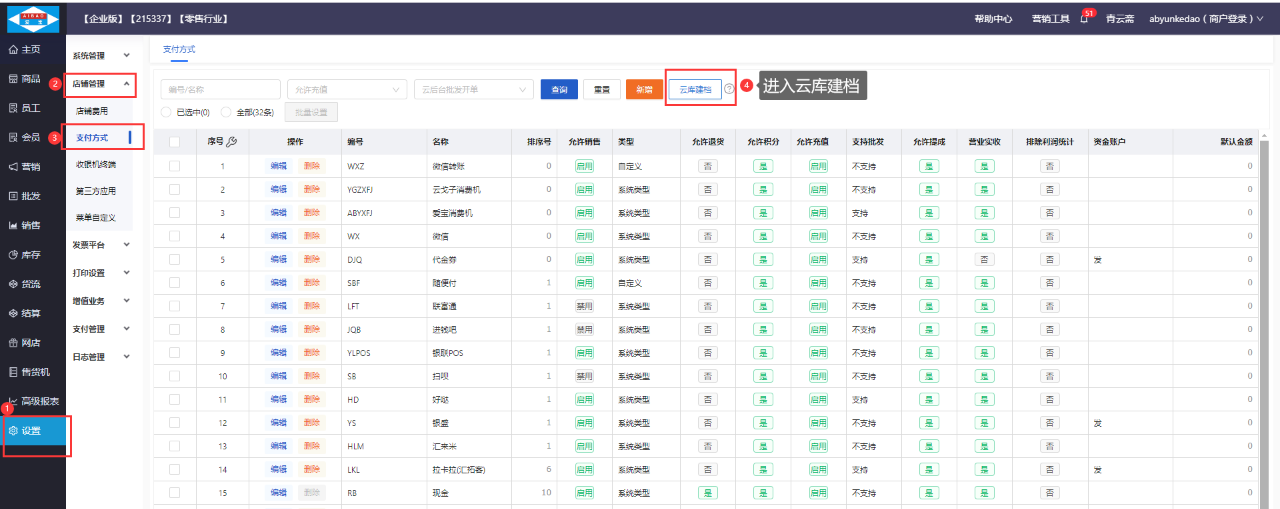The height and width of the screenshot is (509, 1280).
Task: Click 编辑 for row 4 微信
Action: coord(278,236)
